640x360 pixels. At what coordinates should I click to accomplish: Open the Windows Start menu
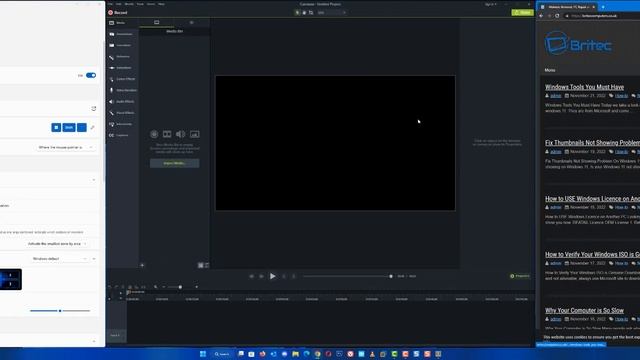(203, 354)
